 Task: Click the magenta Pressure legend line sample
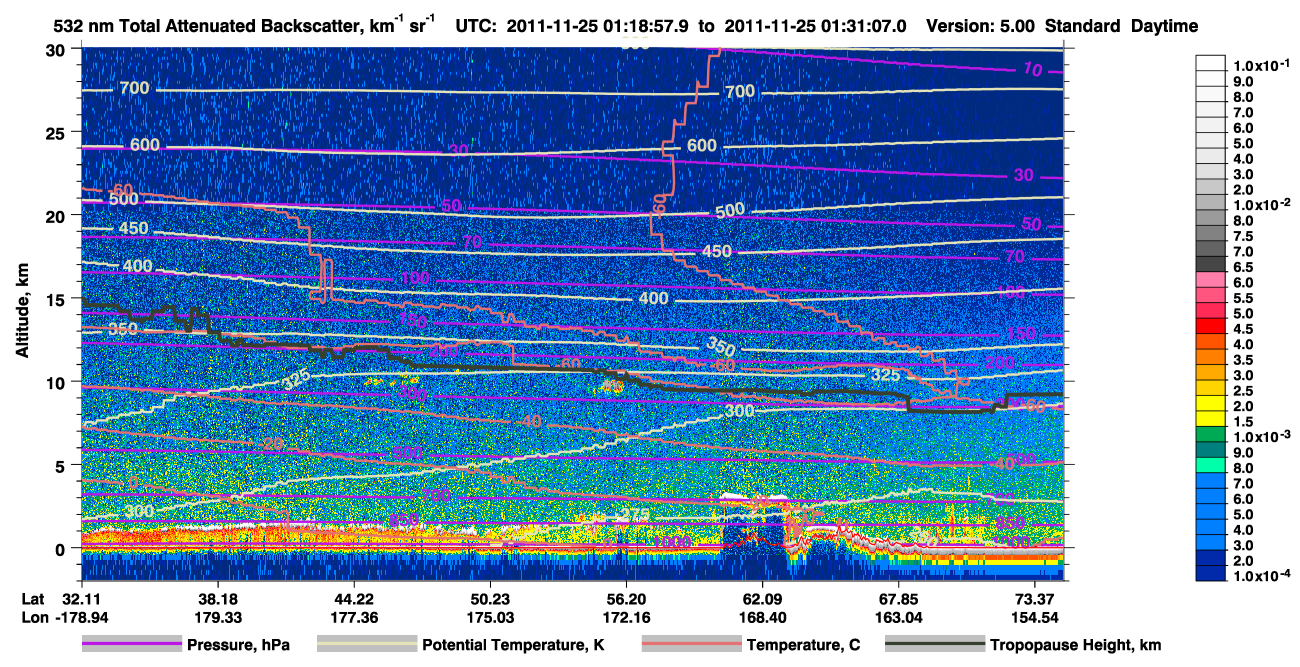pyautogui.click(x=131, y=644)
